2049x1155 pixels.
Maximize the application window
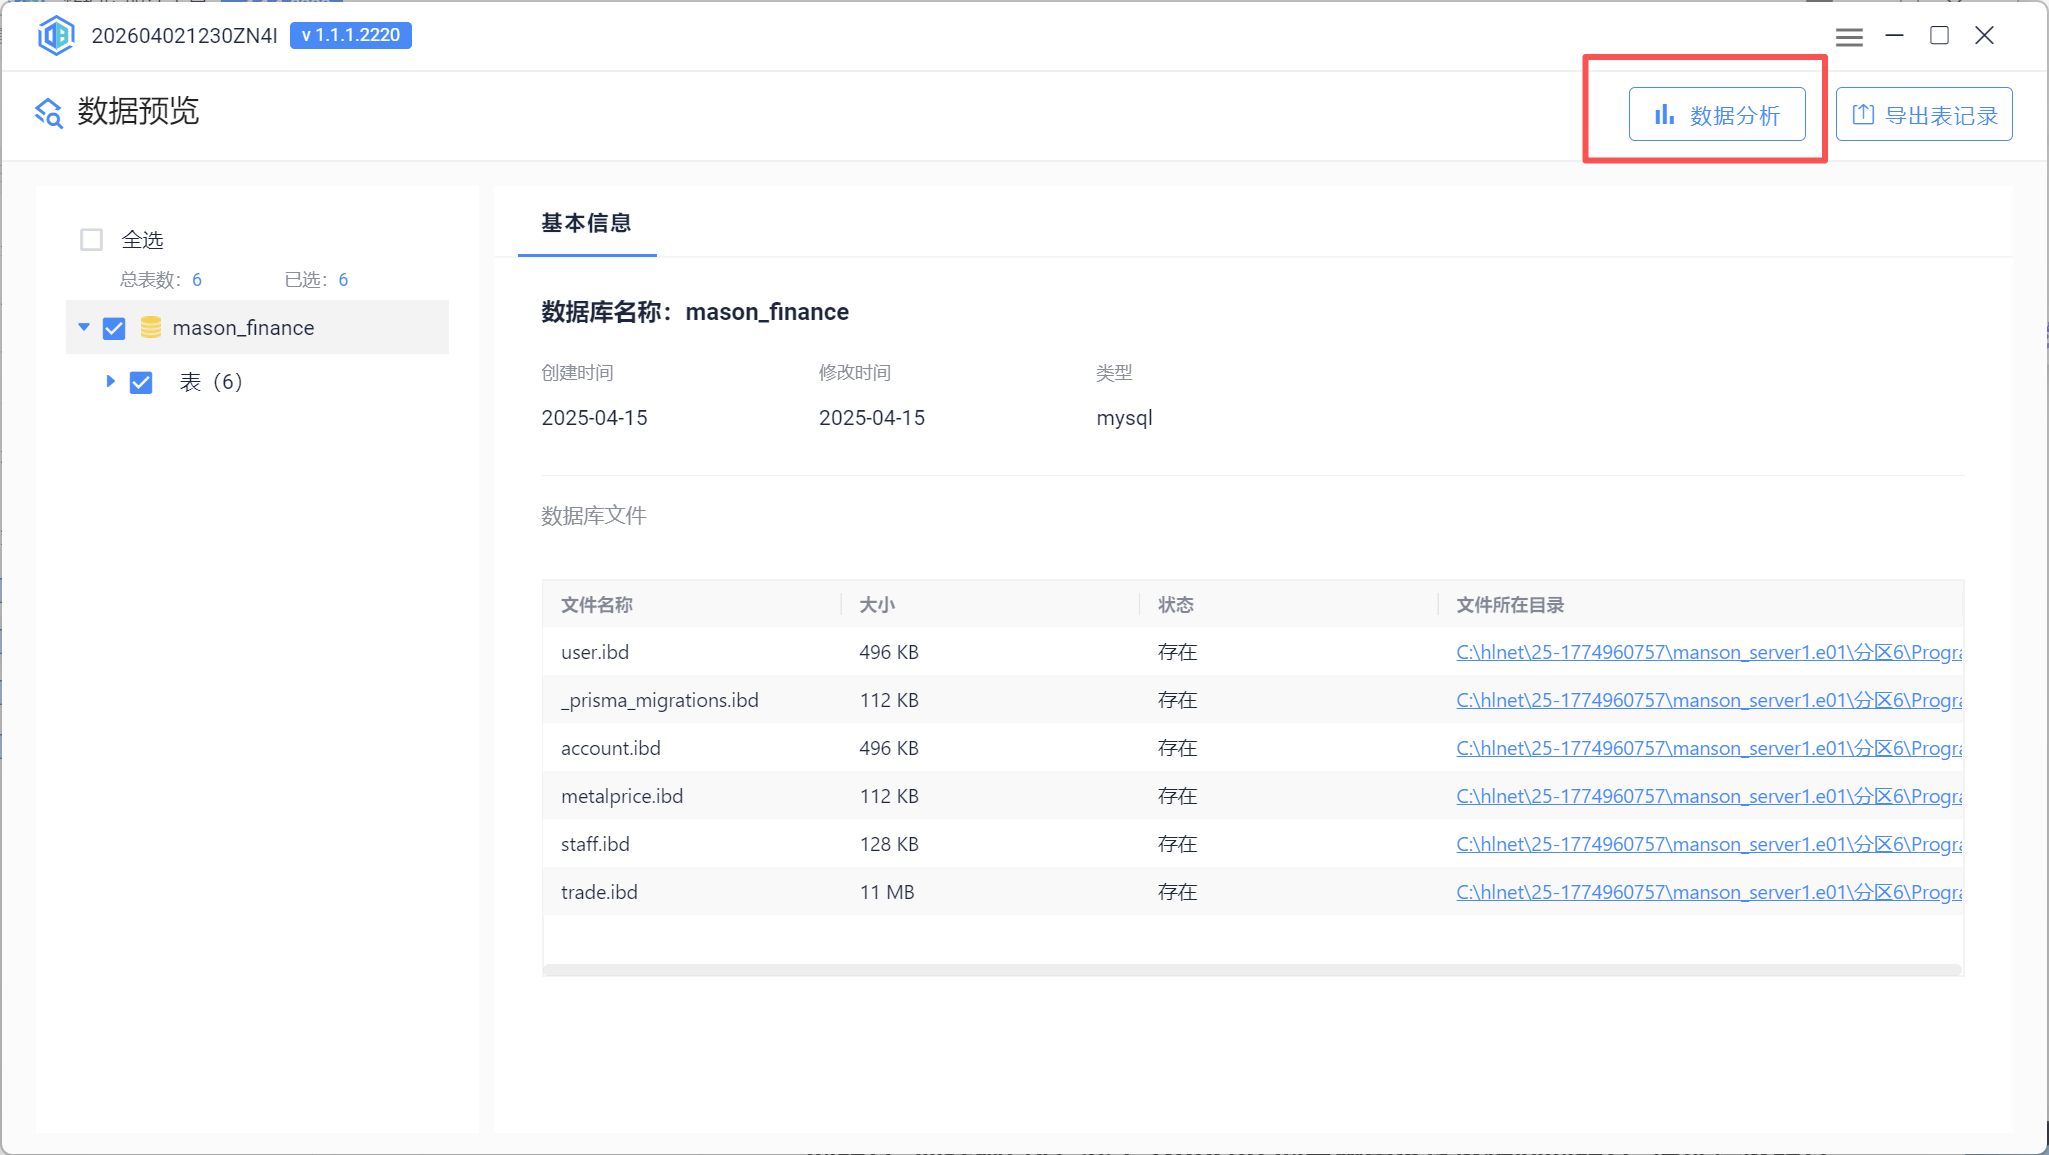click(x=1939, y=36)
